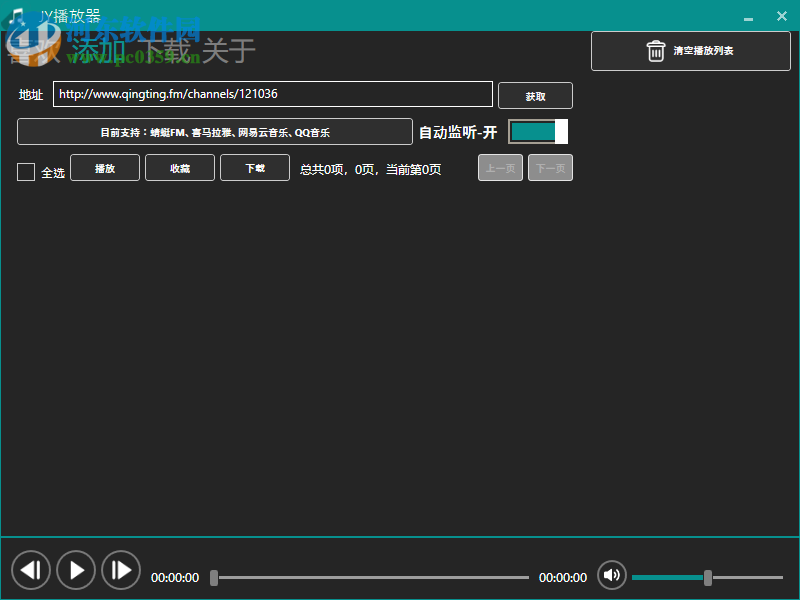
Task: Adjust the volume slider
Action: pyautogui.click(x=710, y=577)
